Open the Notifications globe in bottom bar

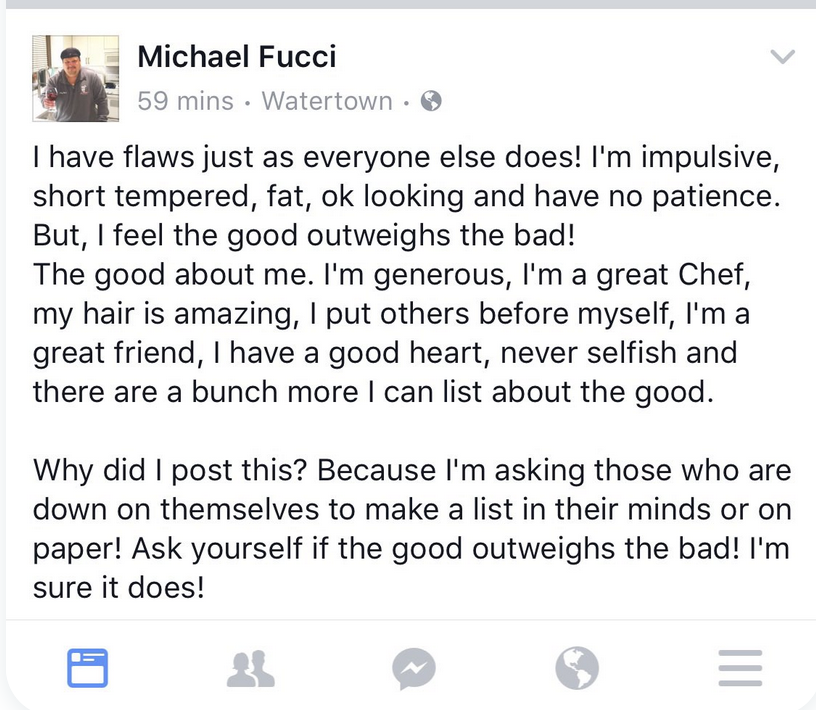click(577, 667)
